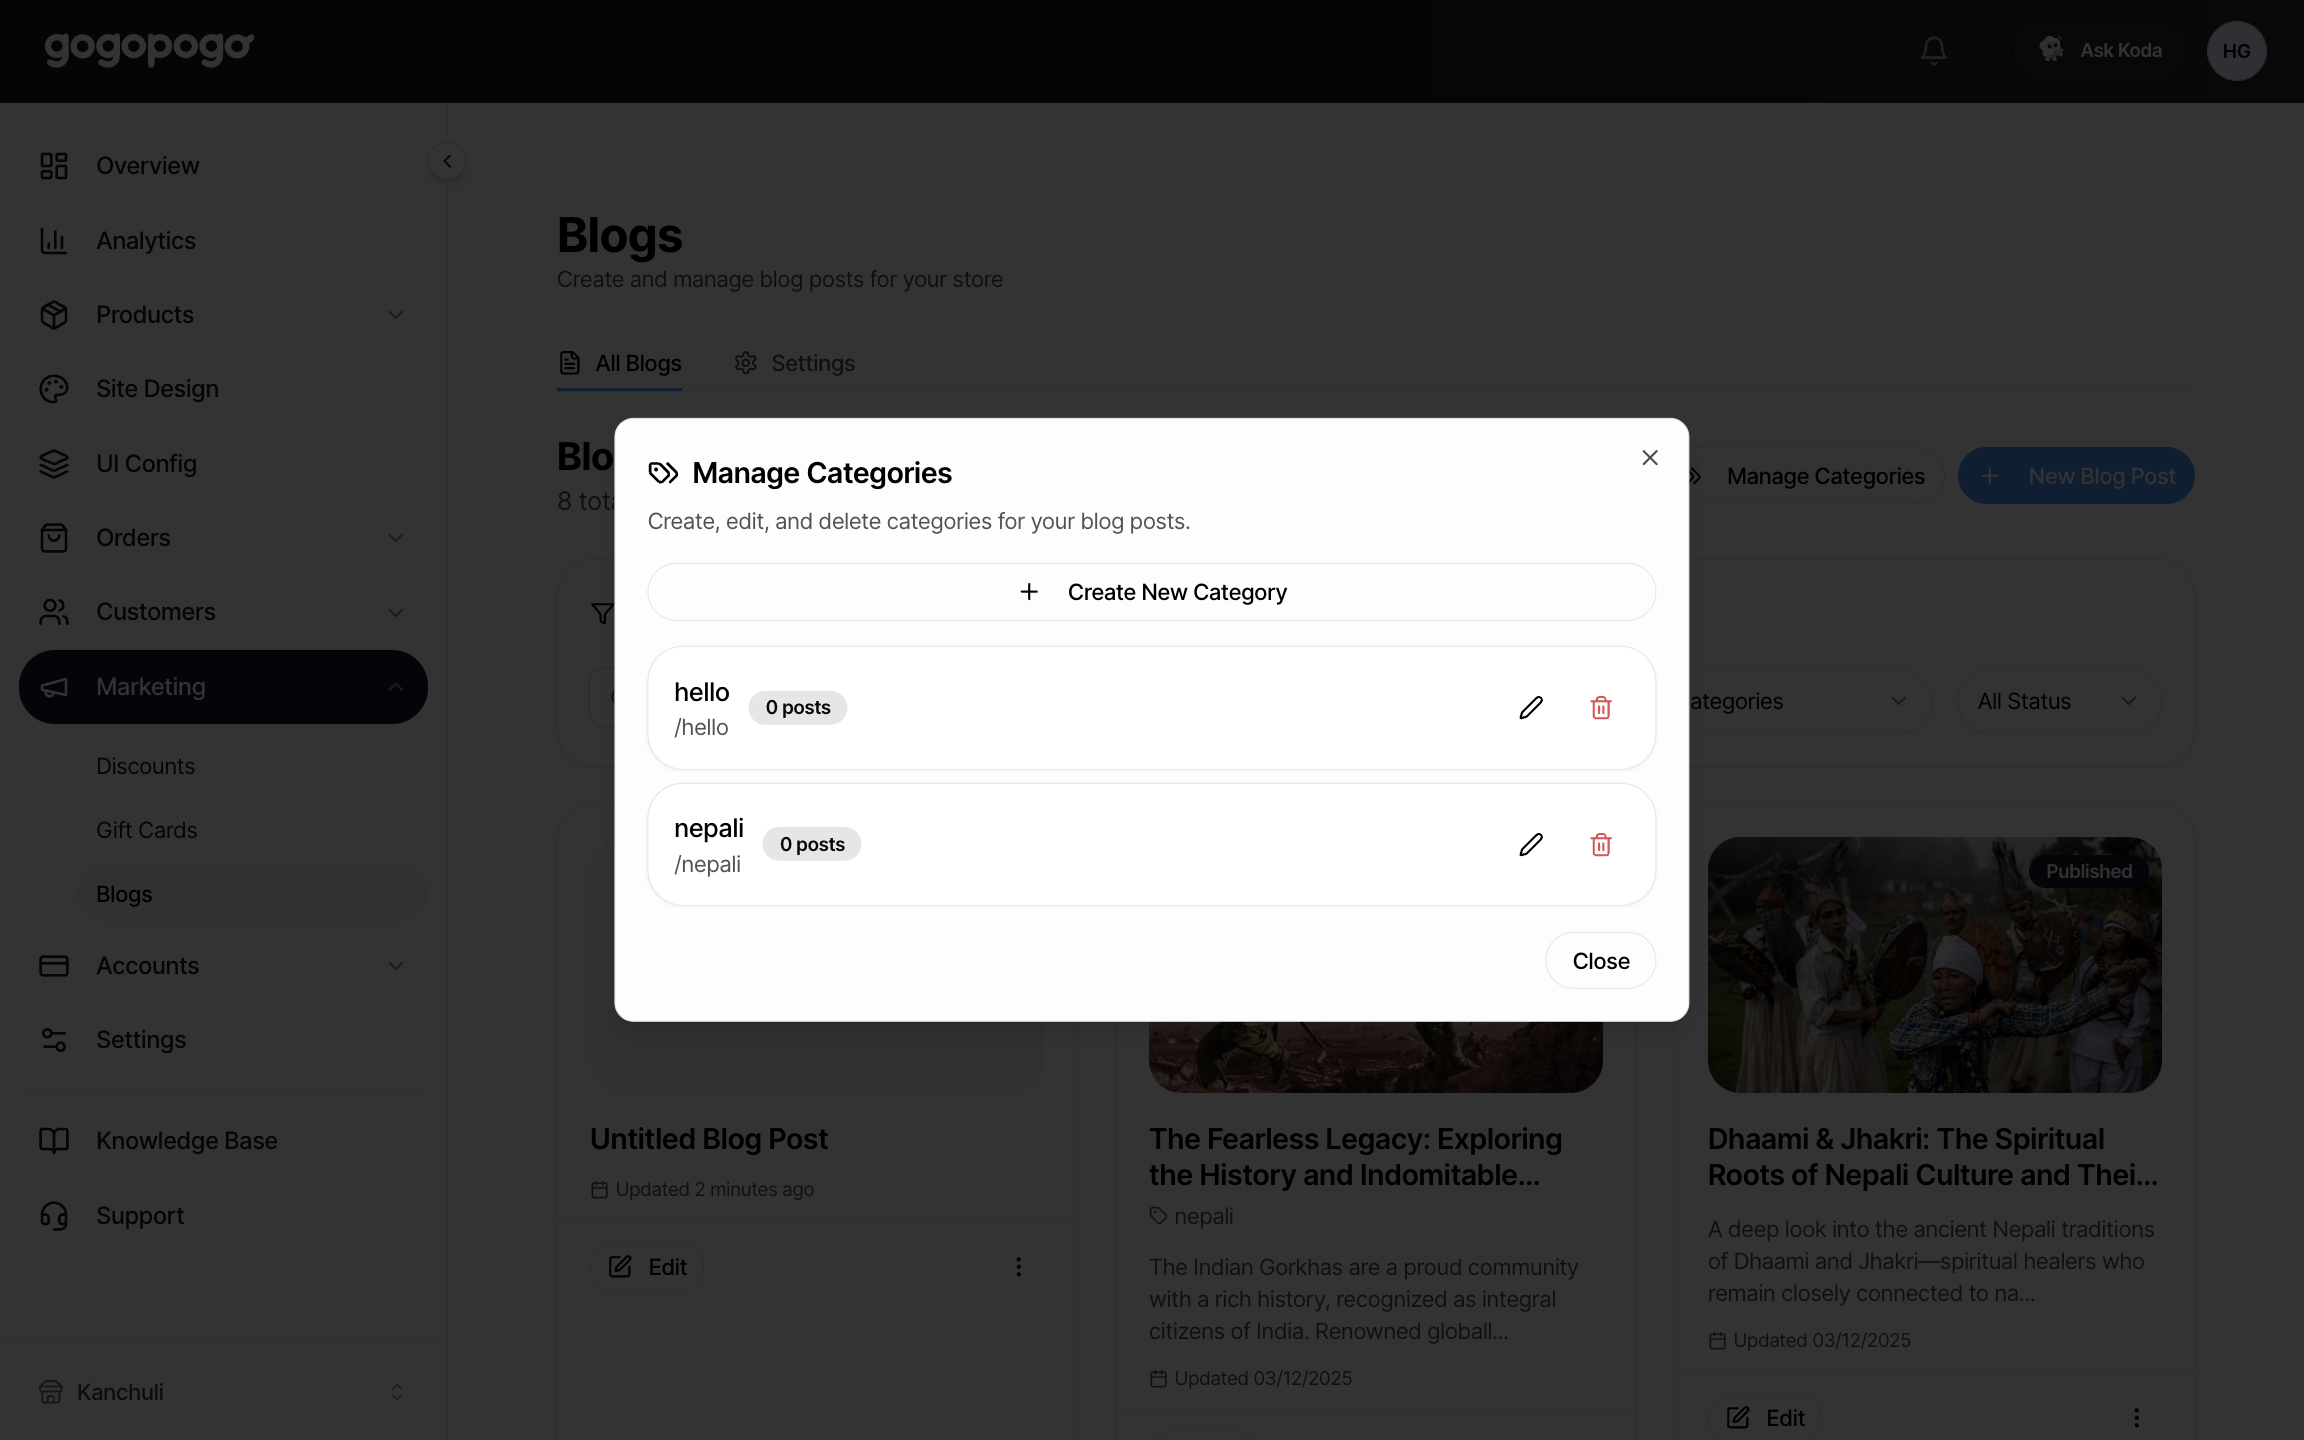2304x1440 pixels.
Task: Open Site Design in the sidebar
Action: pyautogui.click(x=223, y=389)
